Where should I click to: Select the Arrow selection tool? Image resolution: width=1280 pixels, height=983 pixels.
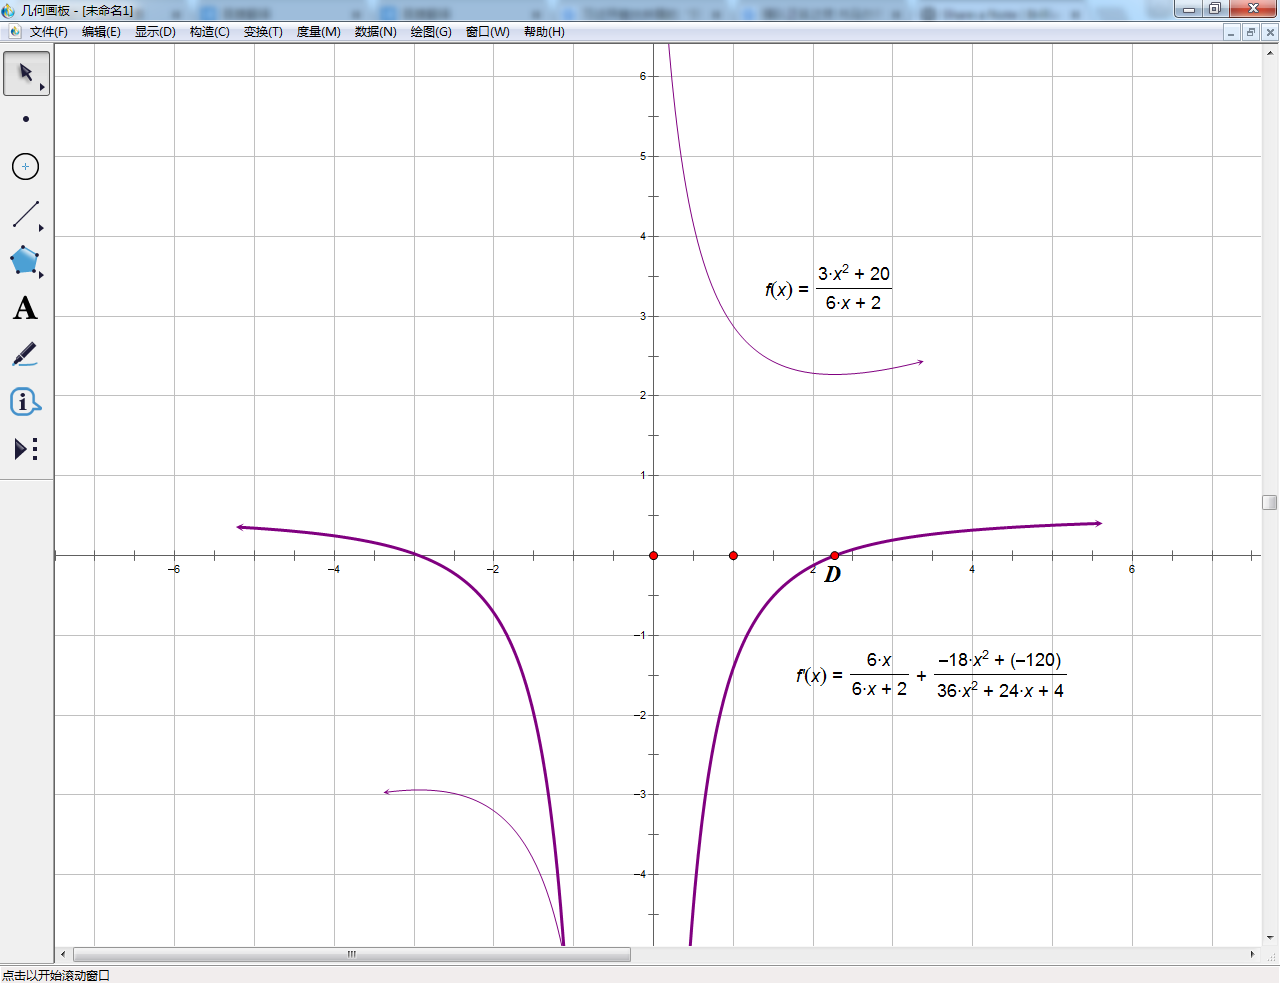coord(24,73)
